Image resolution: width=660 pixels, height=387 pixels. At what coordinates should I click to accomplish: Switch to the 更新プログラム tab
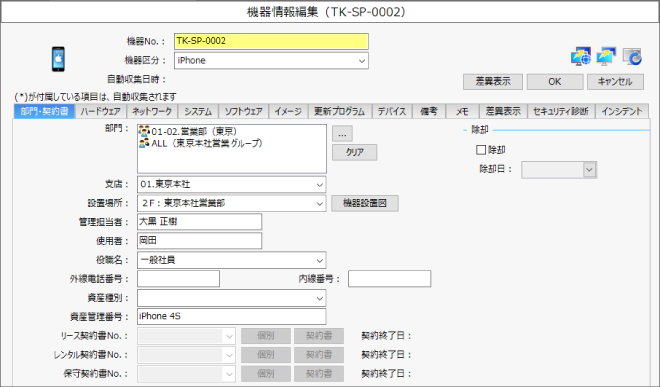click(339, 111)
